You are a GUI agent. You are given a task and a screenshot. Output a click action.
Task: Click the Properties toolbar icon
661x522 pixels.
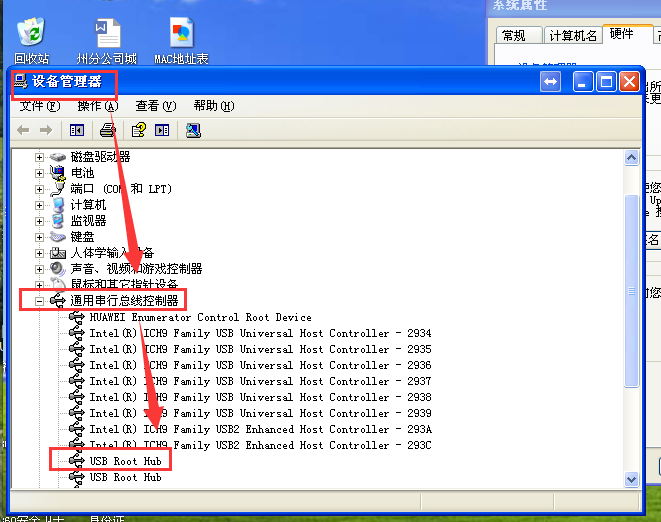pos(139,130)
